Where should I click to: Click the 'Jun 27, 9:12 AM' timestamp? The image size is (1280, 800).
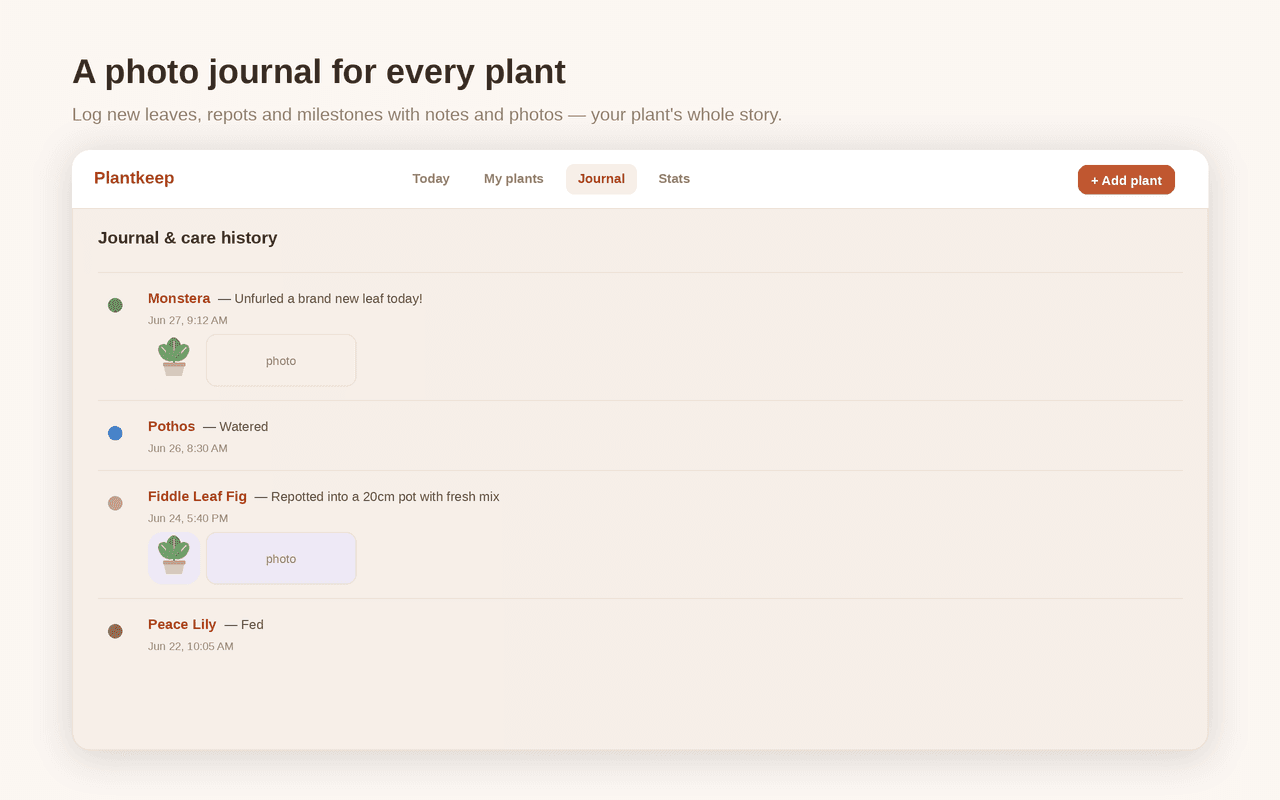coord(188,320)
